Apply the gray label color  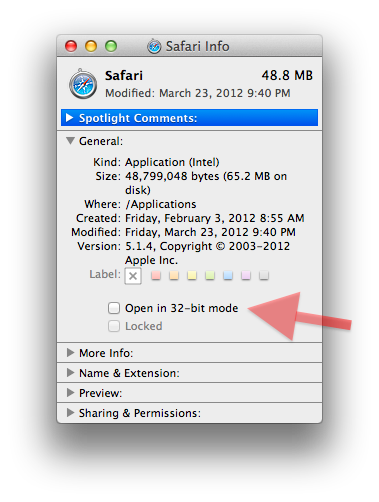click(x=264, y=275)
